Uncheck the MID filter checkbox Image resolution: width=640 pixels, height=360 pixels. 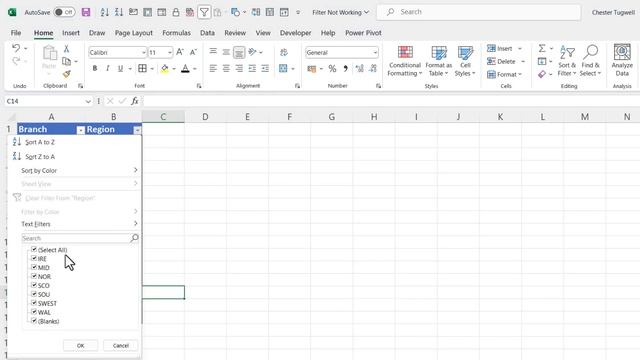tap(34, 267)
